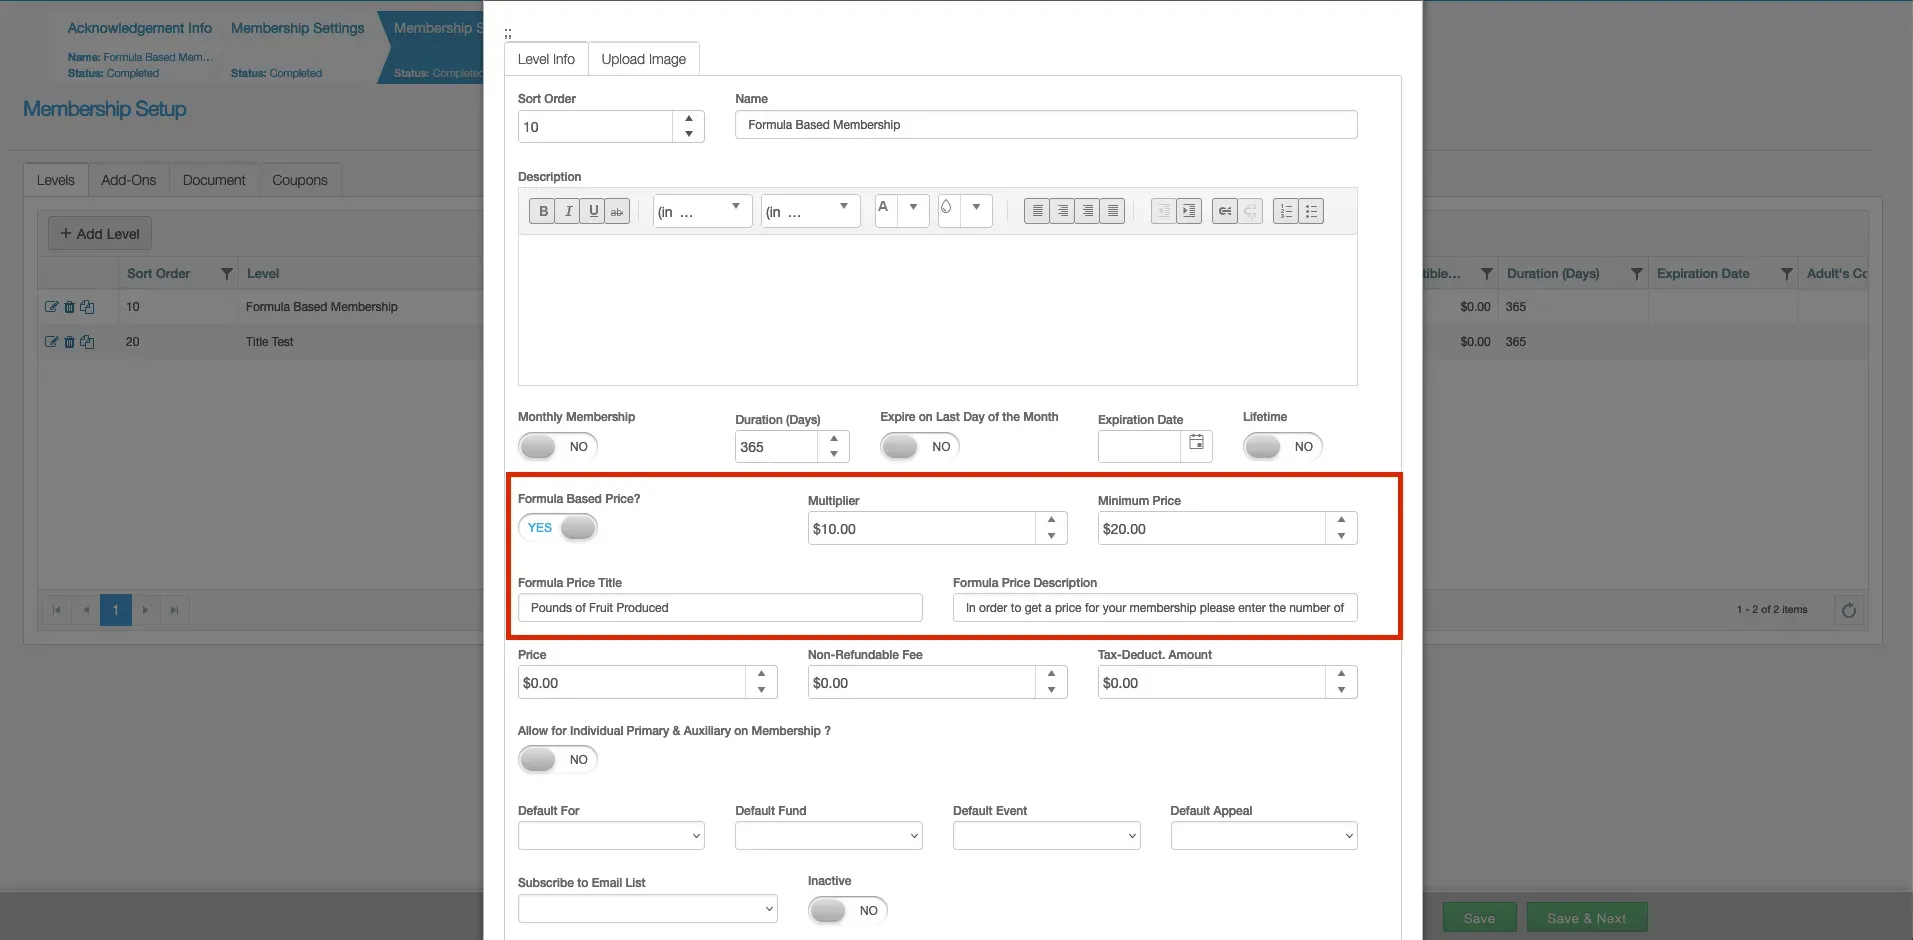Image resolution: width=1913 pixels, height=940 pixels.
Task: Justify description text
Action: (1112, 211)
